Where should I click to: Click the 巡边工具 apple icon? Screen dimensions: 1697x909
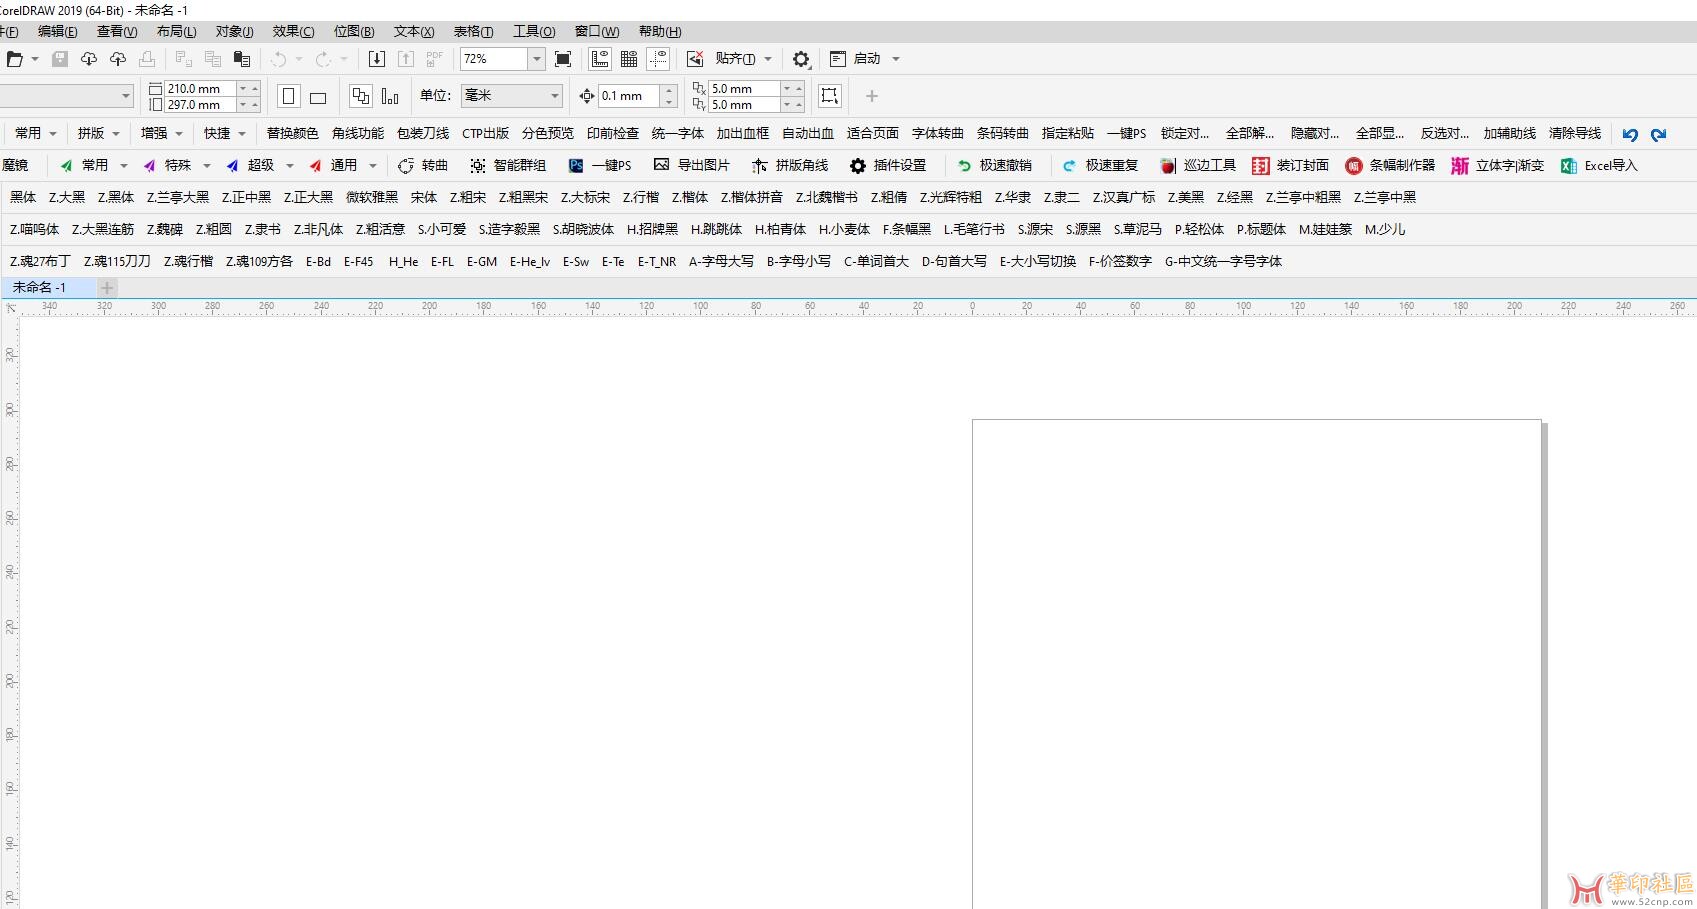tap(1167, 166)
